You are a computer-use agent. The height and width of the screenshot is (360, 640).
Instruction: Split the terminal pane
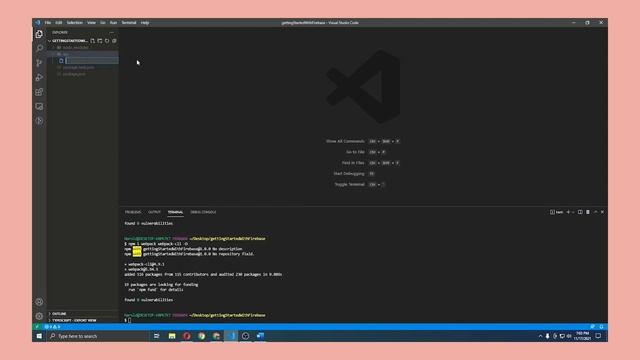[580, 212]
